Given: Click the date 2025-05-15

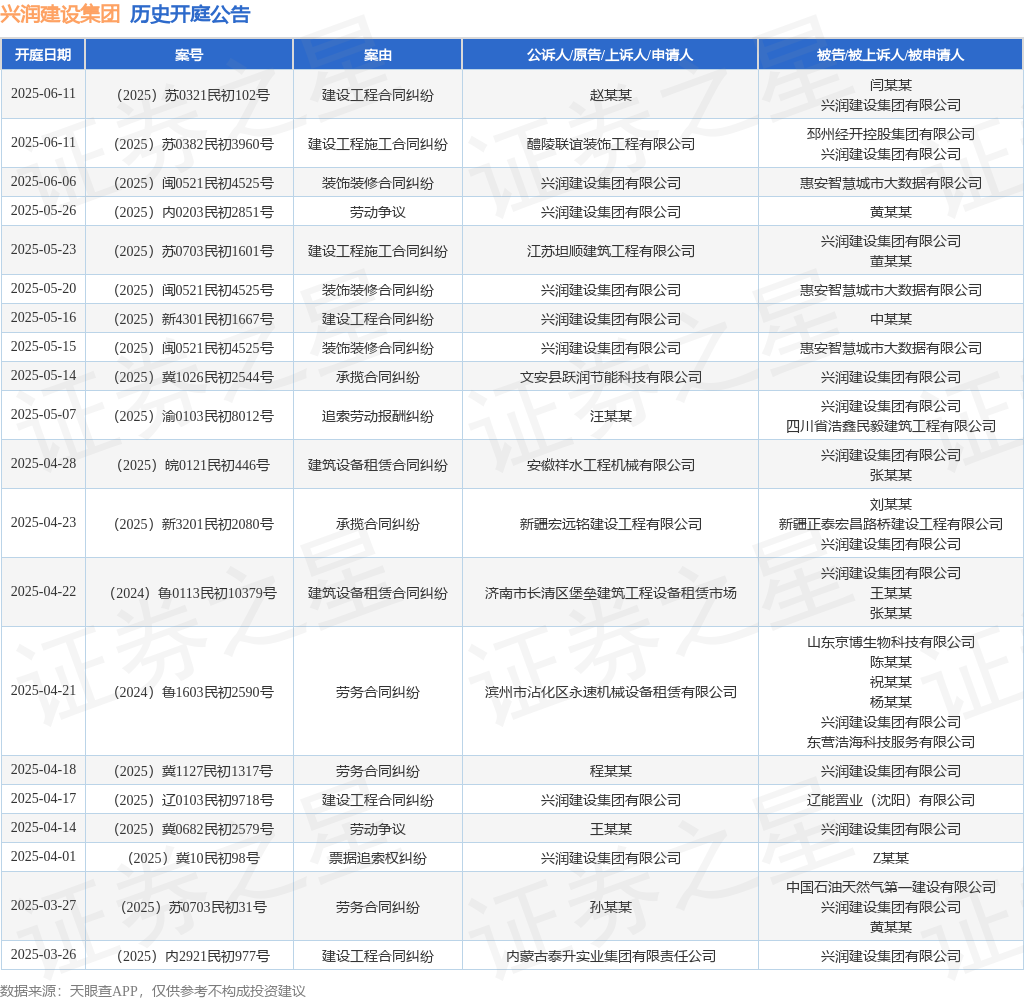Looking at the screenshot, I should pyautogui.click(x=43, y=347).
